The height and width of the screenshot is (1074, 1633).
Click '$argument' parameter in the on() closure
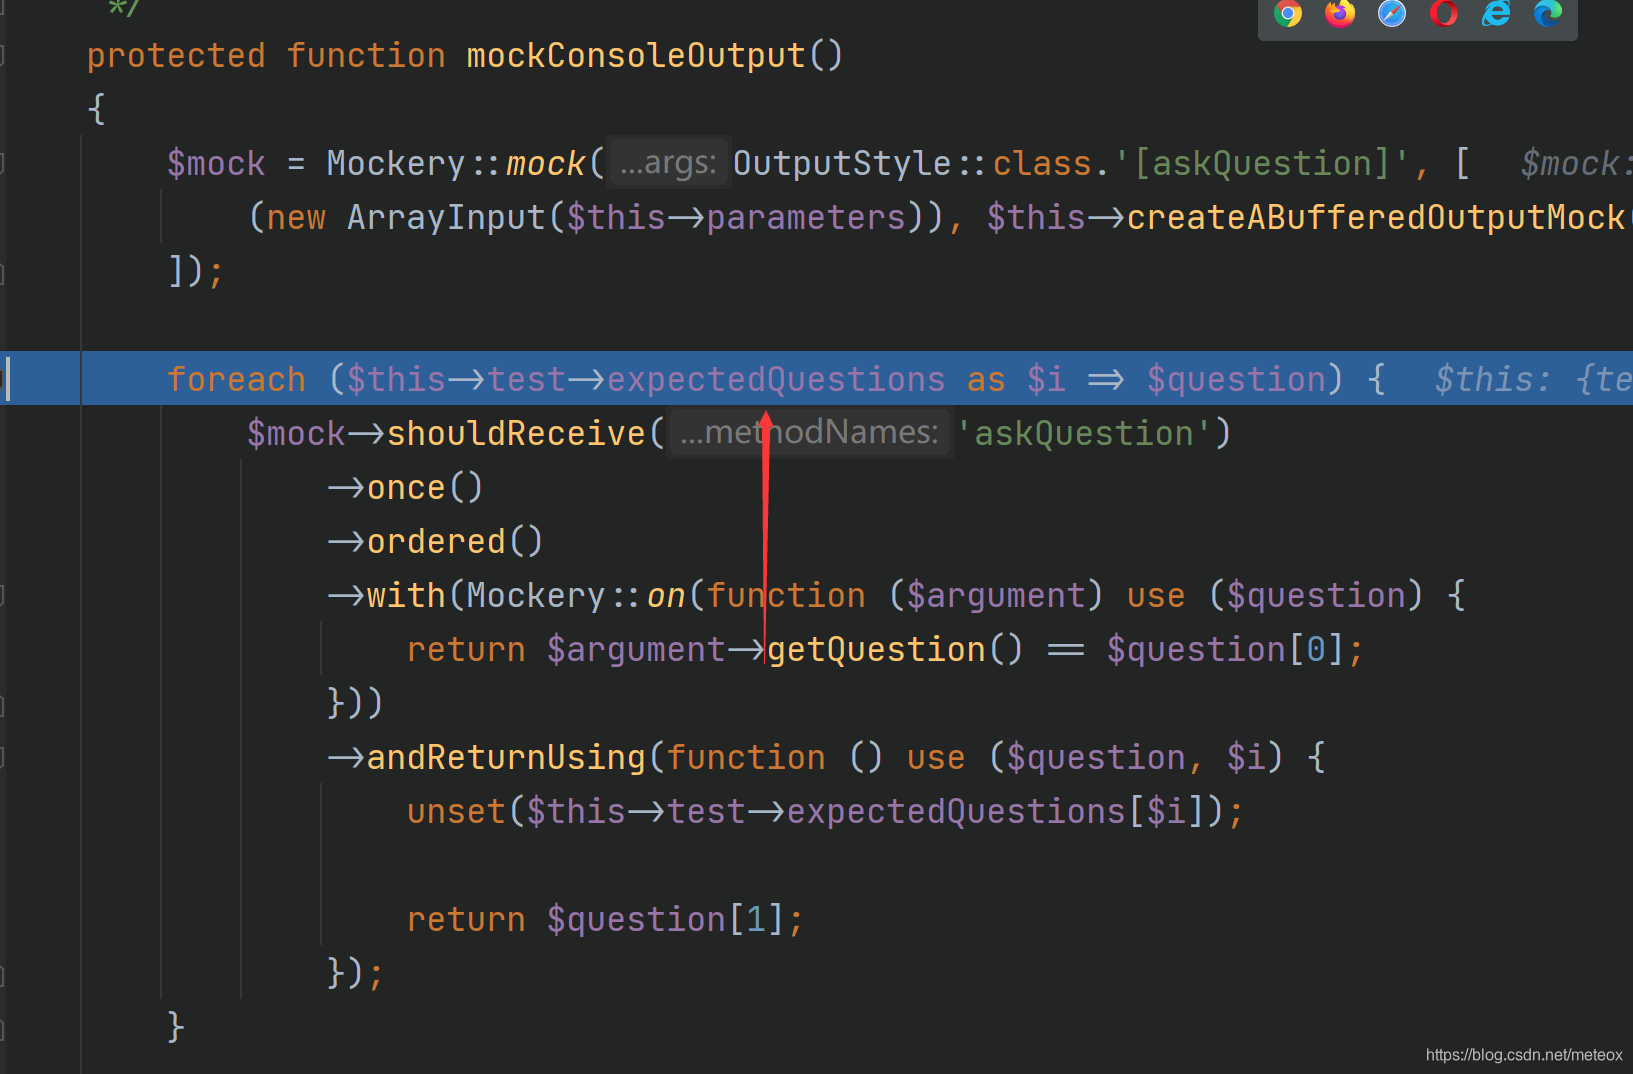point(996,596)
